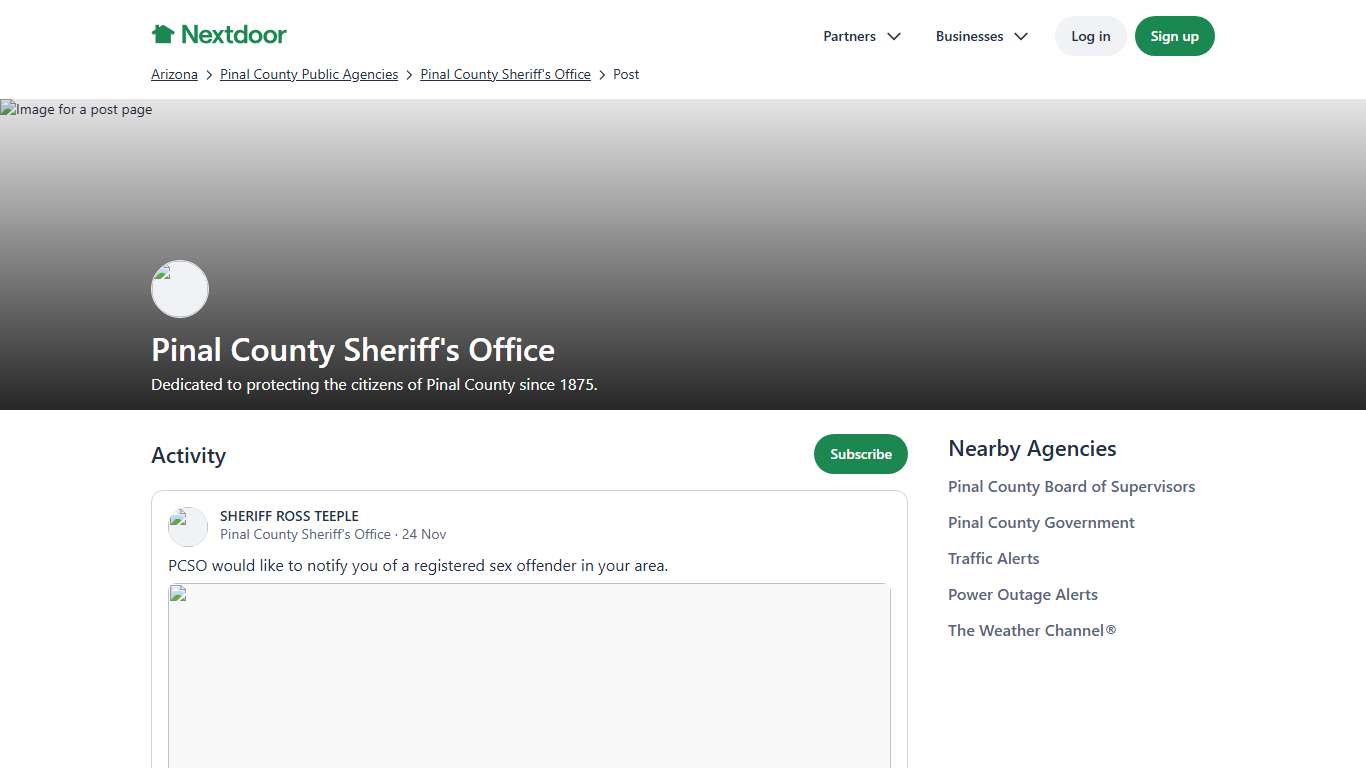Click the Sign up button

tap(1174, 35)
